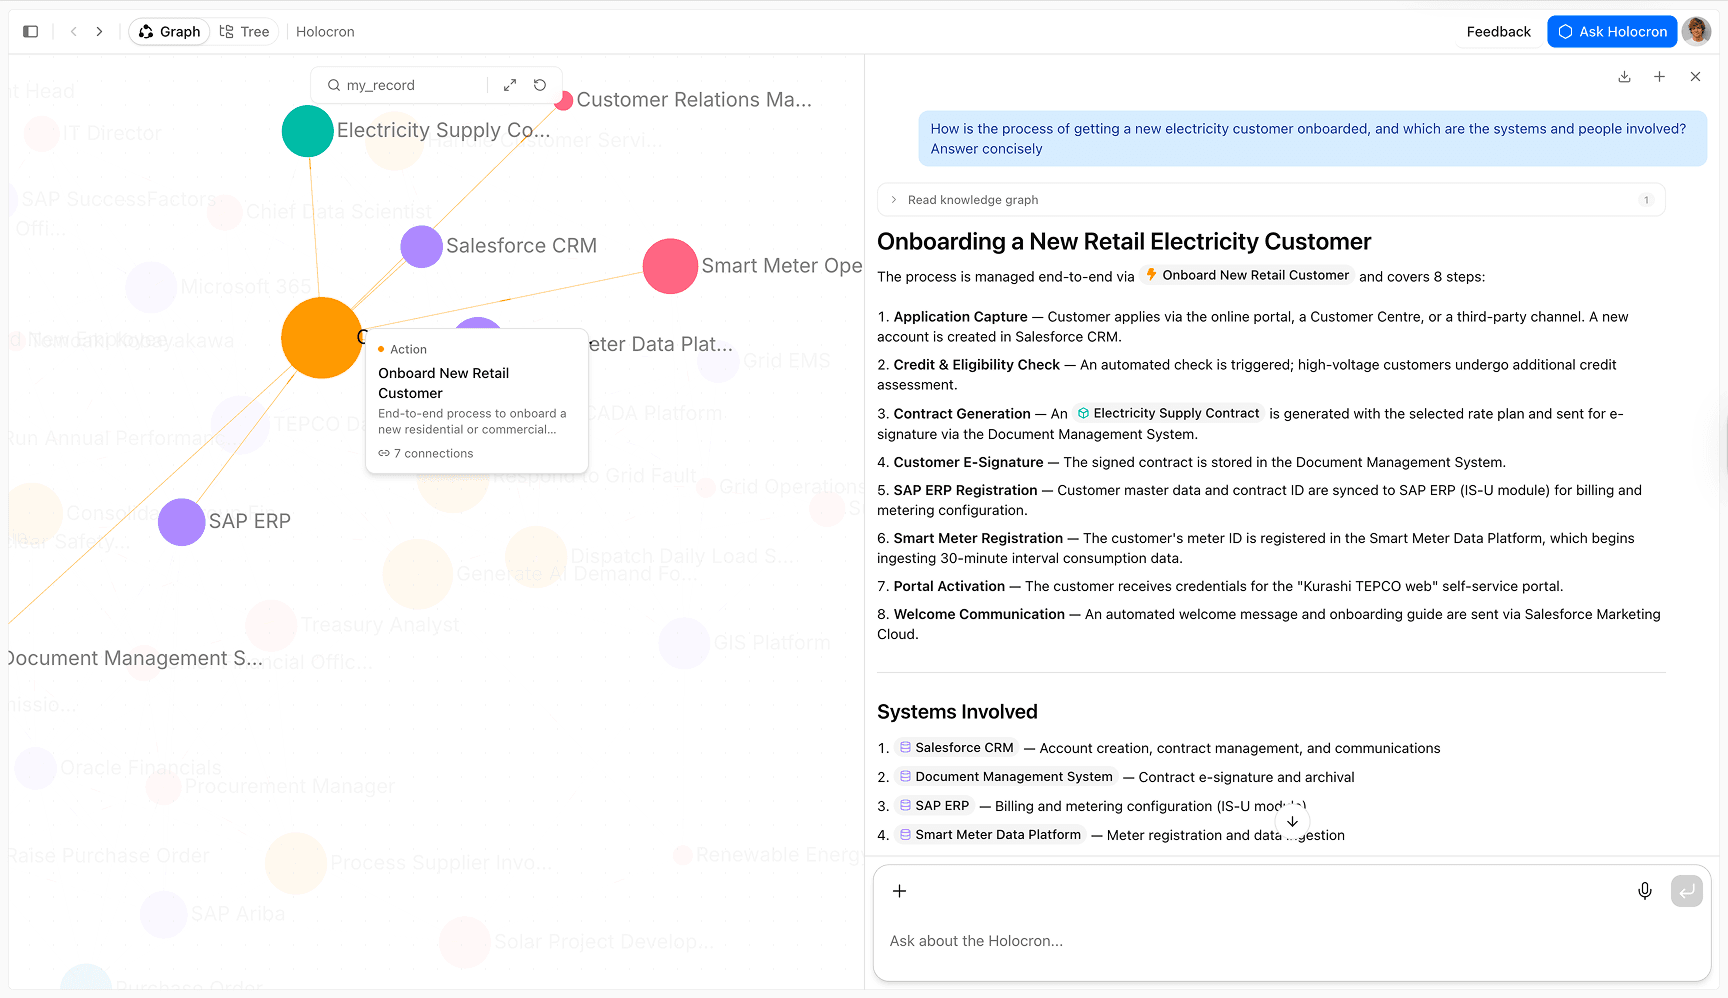Screen dimensions: 1728x998
Task: Jump to bottom with down-arrow button
Action: pyautogui.click(x=1292, y=821)
